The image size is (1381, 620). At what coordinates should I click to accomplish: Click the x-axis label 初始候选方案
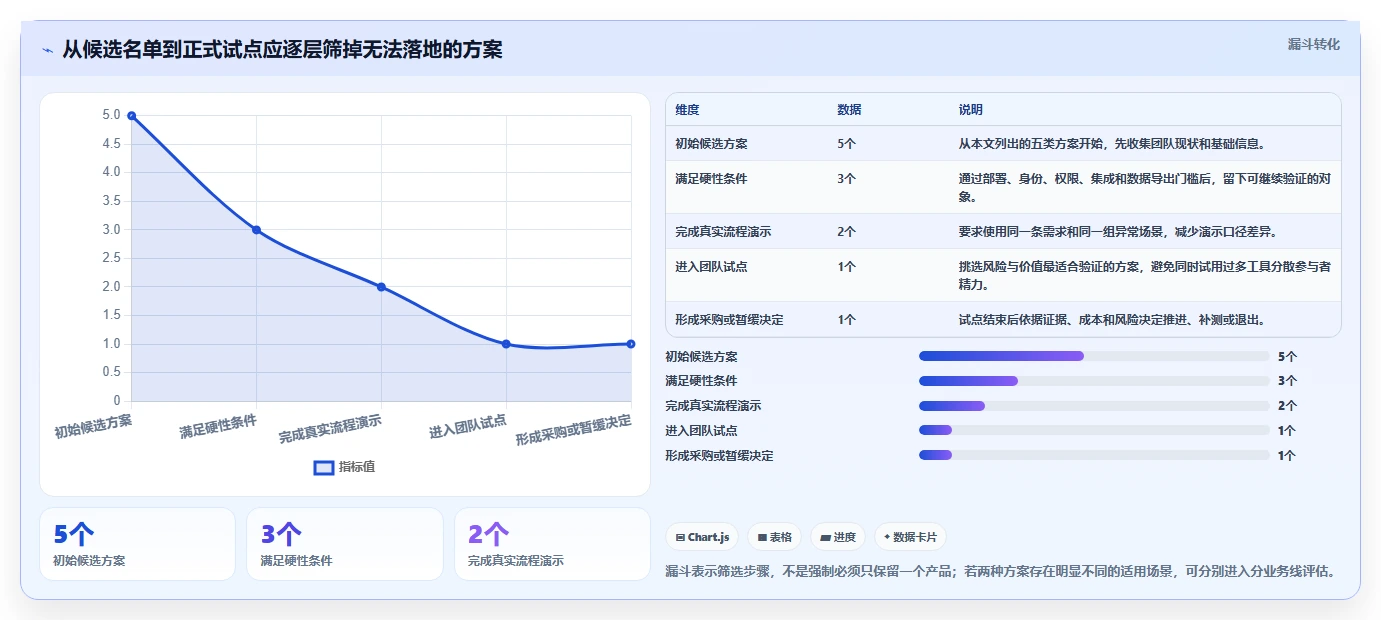pyautogui.click(x=93, y=427)
